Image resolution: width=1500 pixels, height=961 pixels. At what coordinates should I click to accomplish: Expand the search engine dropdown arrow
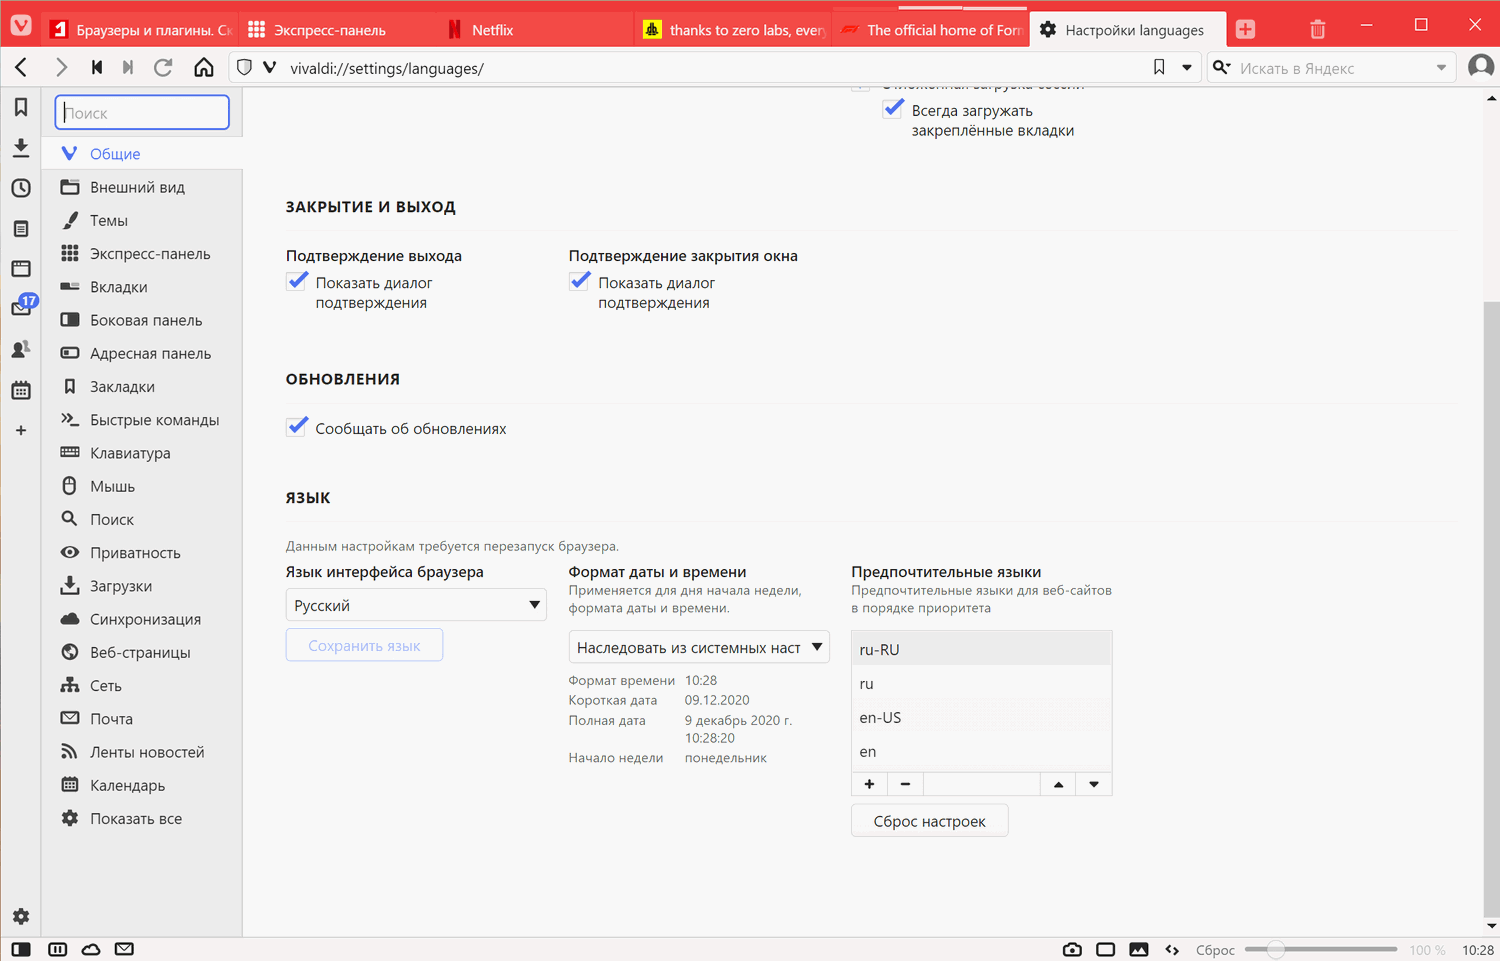(1441, 68)
